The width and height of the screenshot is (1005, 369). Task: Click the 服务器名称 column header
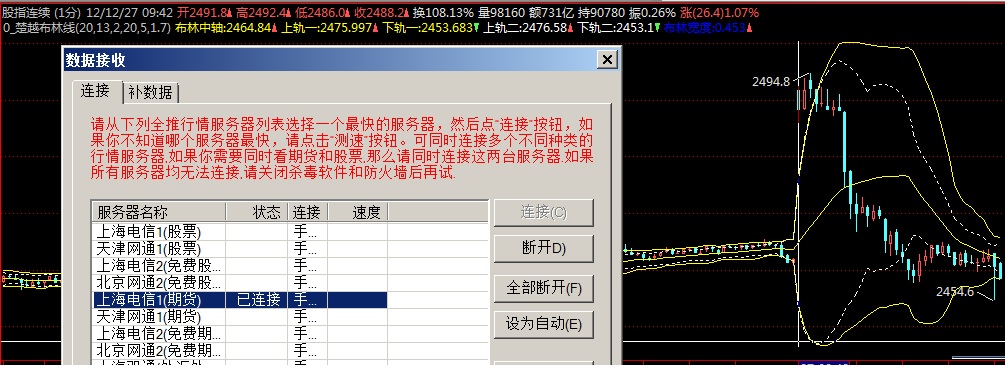[159, 212]
